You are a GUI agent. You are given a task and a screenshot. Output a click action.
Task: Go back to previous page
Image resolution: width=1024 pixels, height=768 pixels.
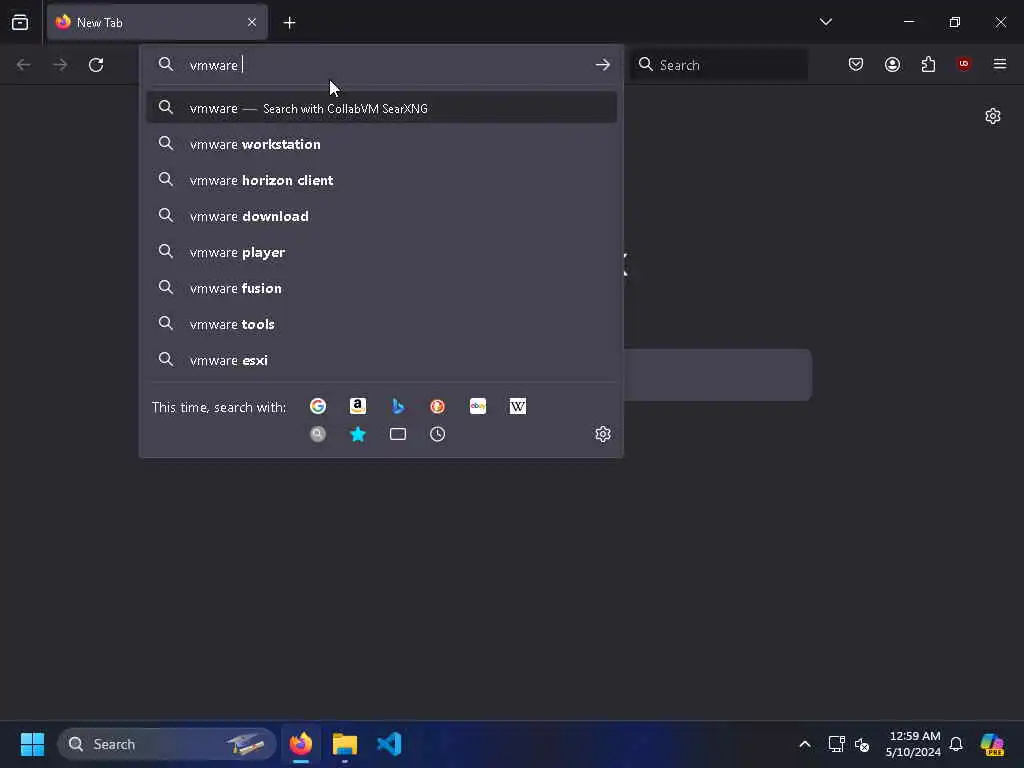24,65
